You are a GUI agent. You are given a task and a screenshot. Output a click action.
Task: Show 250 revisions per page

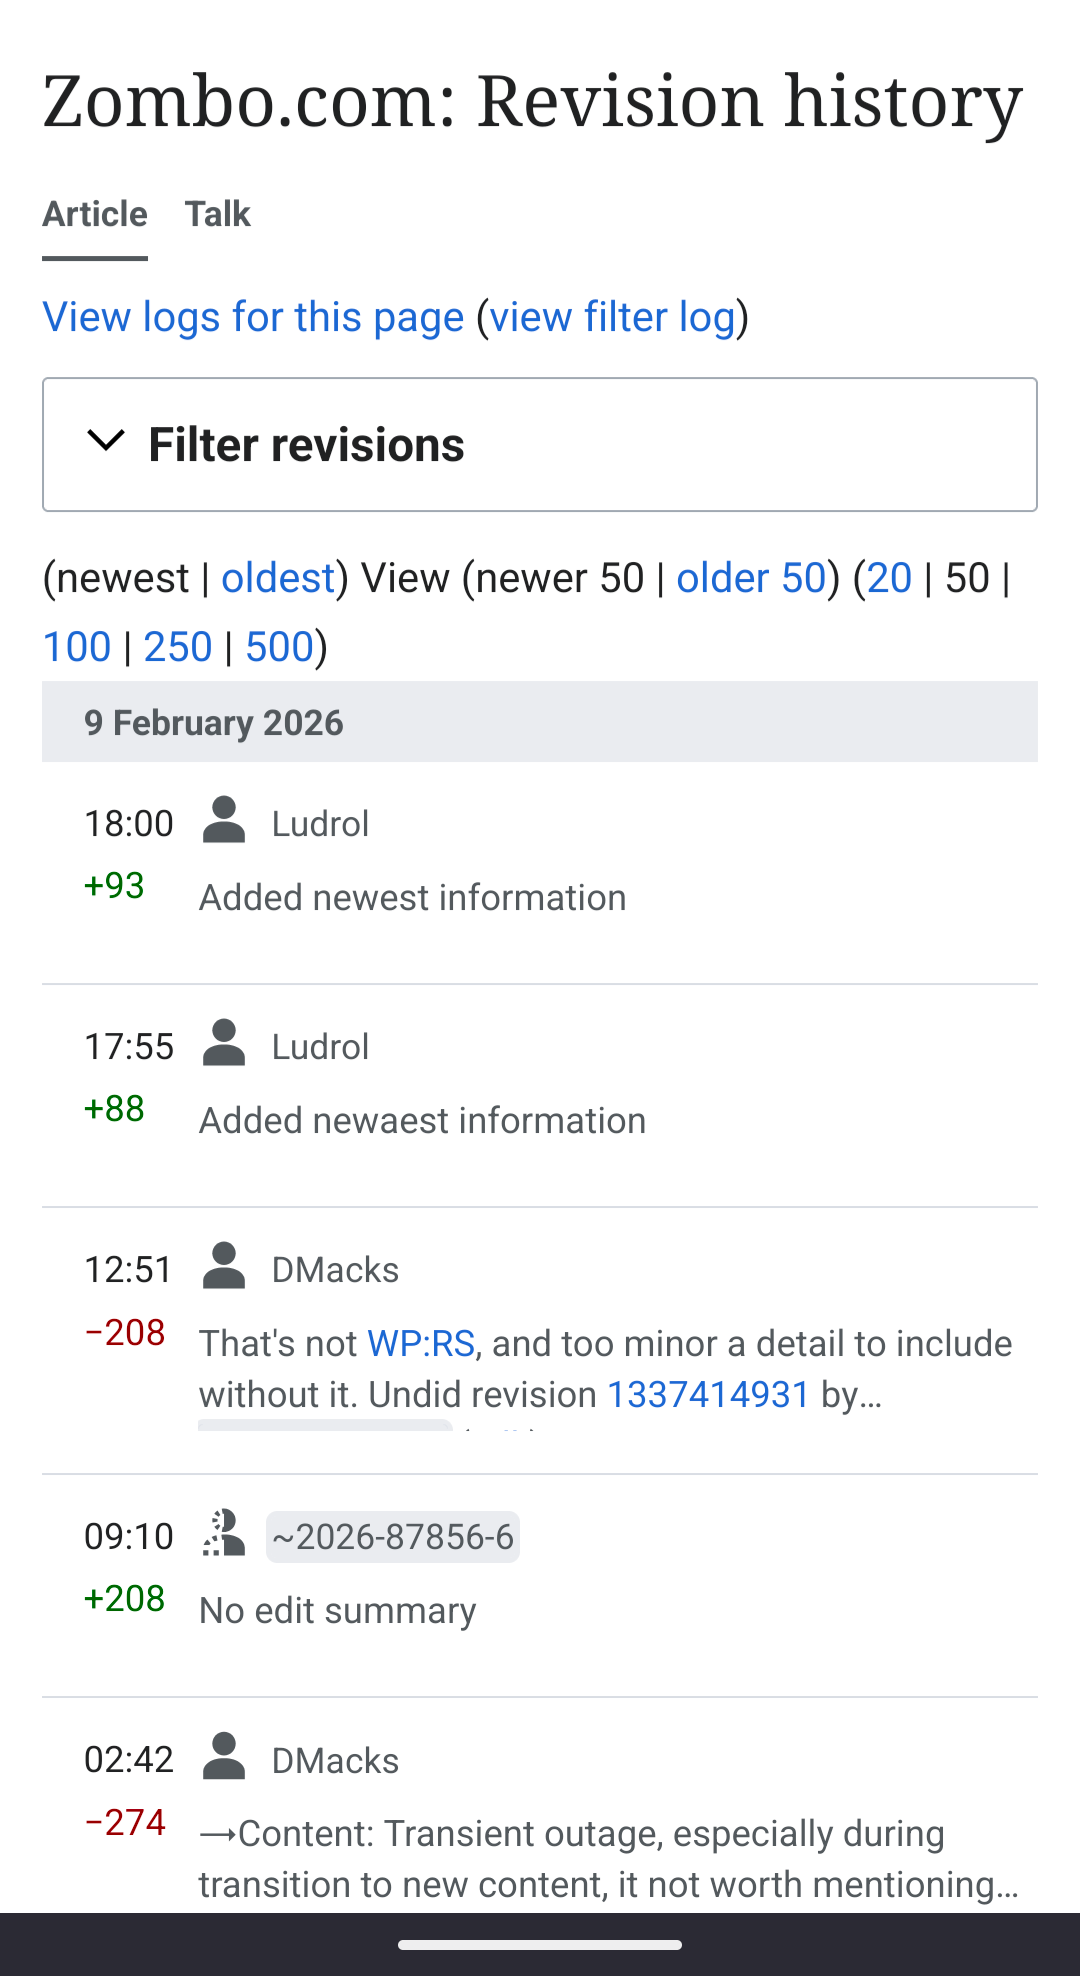click(x=178, y=647)
